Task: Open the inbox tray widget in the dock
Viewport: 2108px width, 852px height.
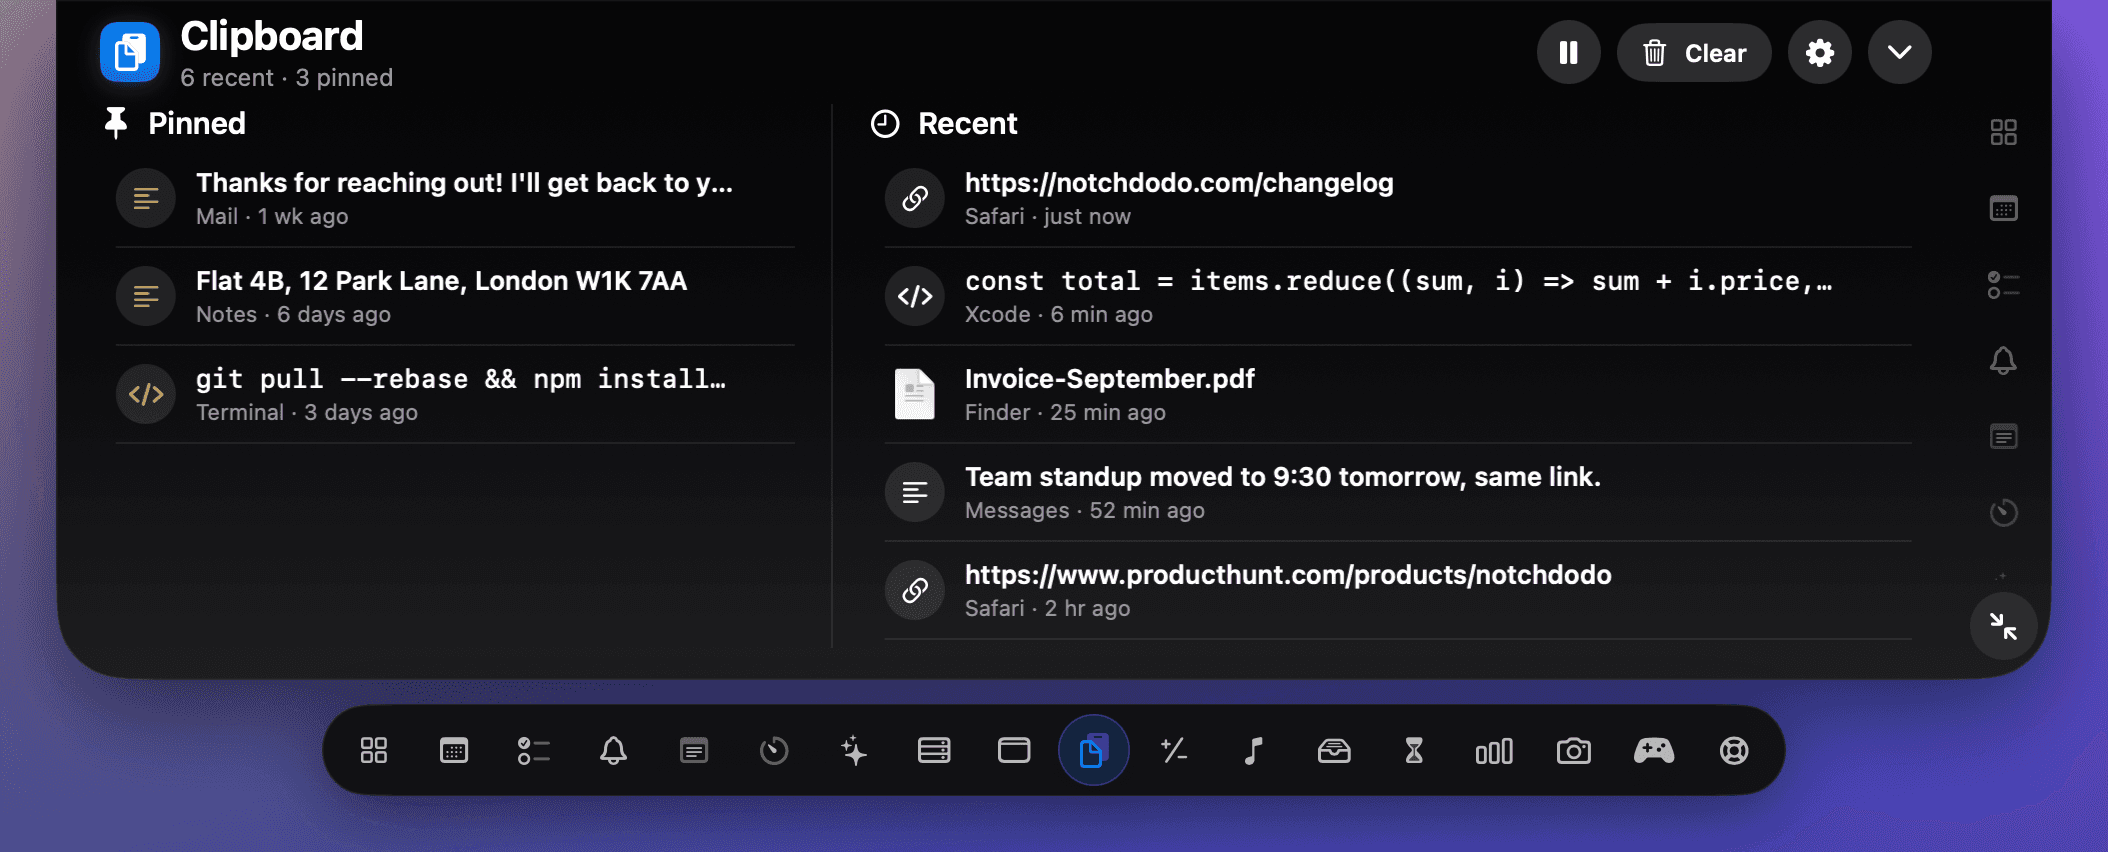Action: 1334,750
